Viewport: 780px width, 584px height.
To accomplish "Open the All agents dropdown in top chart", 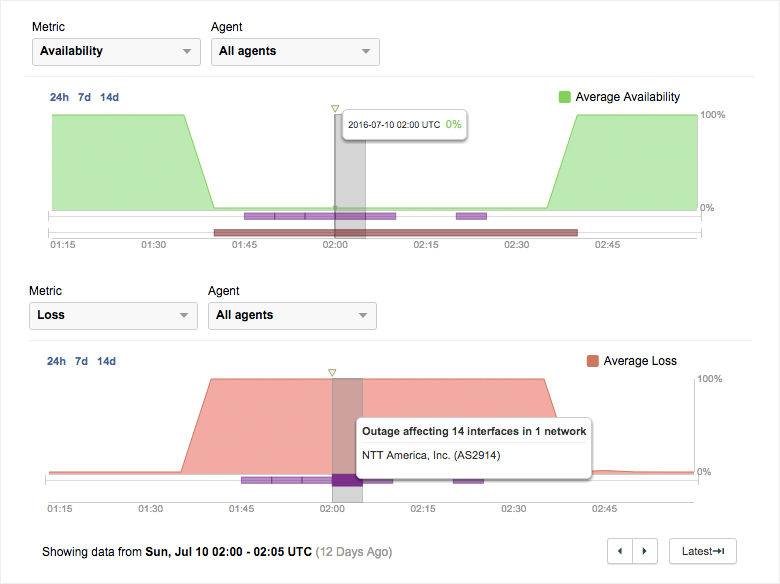I will (x=295, y=51).
